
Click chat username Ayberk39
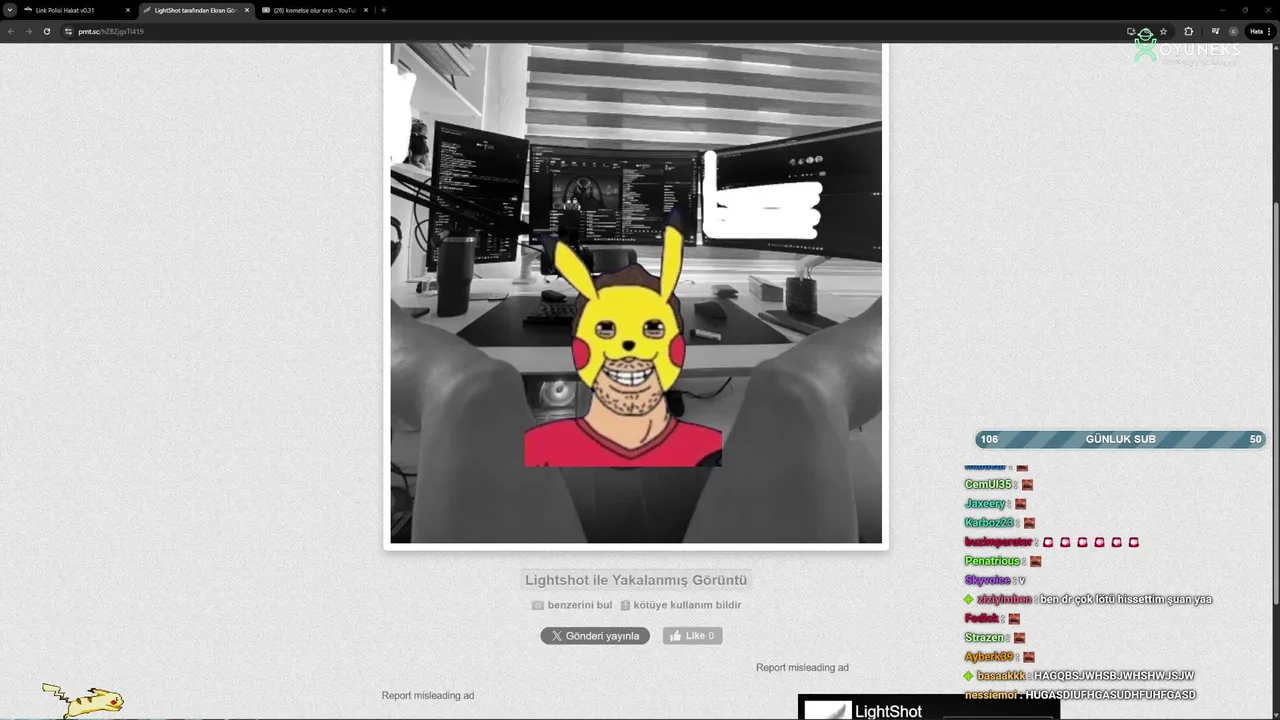(989, 657)
